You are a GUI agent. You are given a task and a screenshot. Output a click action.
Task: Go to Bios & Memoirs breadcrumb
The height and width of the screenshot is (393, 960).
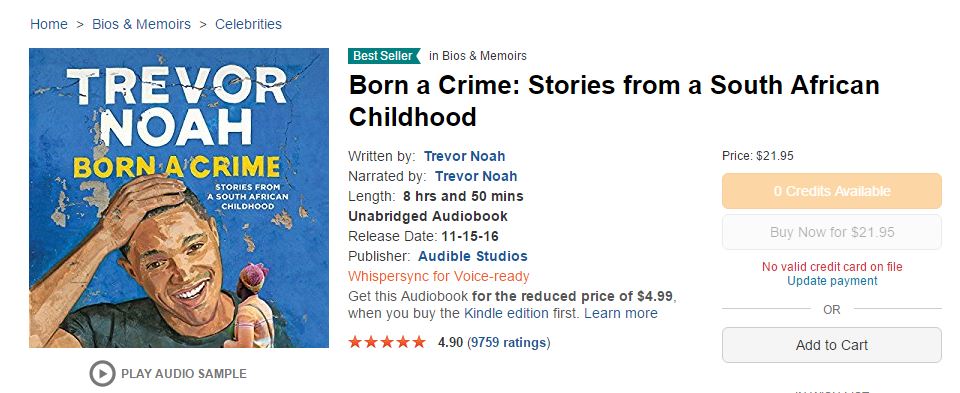tap(141, 24)
